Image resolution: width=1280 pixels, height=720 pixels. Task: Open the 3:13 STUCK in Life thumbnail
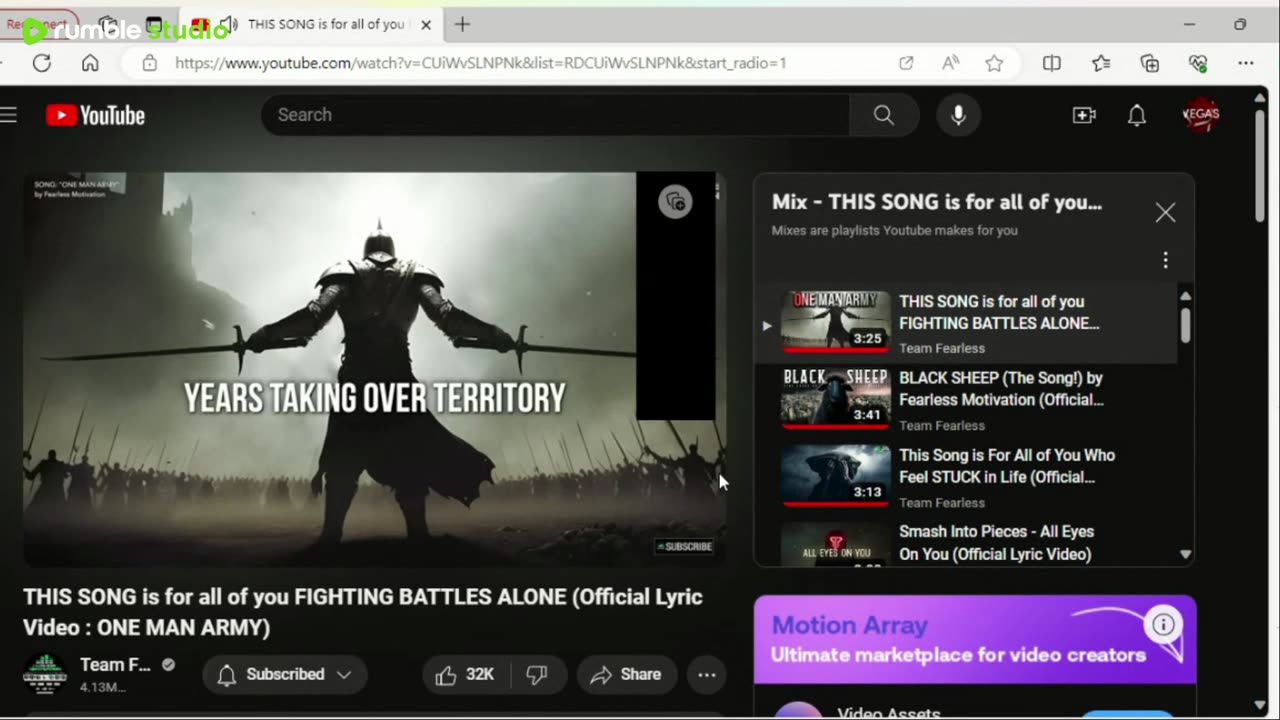835,476
